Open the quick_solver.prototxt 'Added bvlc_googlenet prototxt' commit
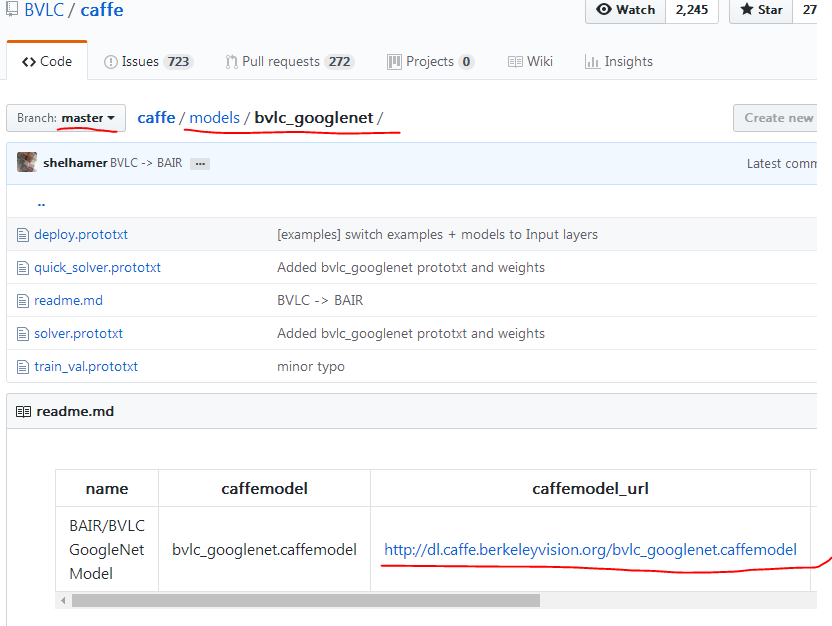 pyautogui.click(x=411, y=267)
